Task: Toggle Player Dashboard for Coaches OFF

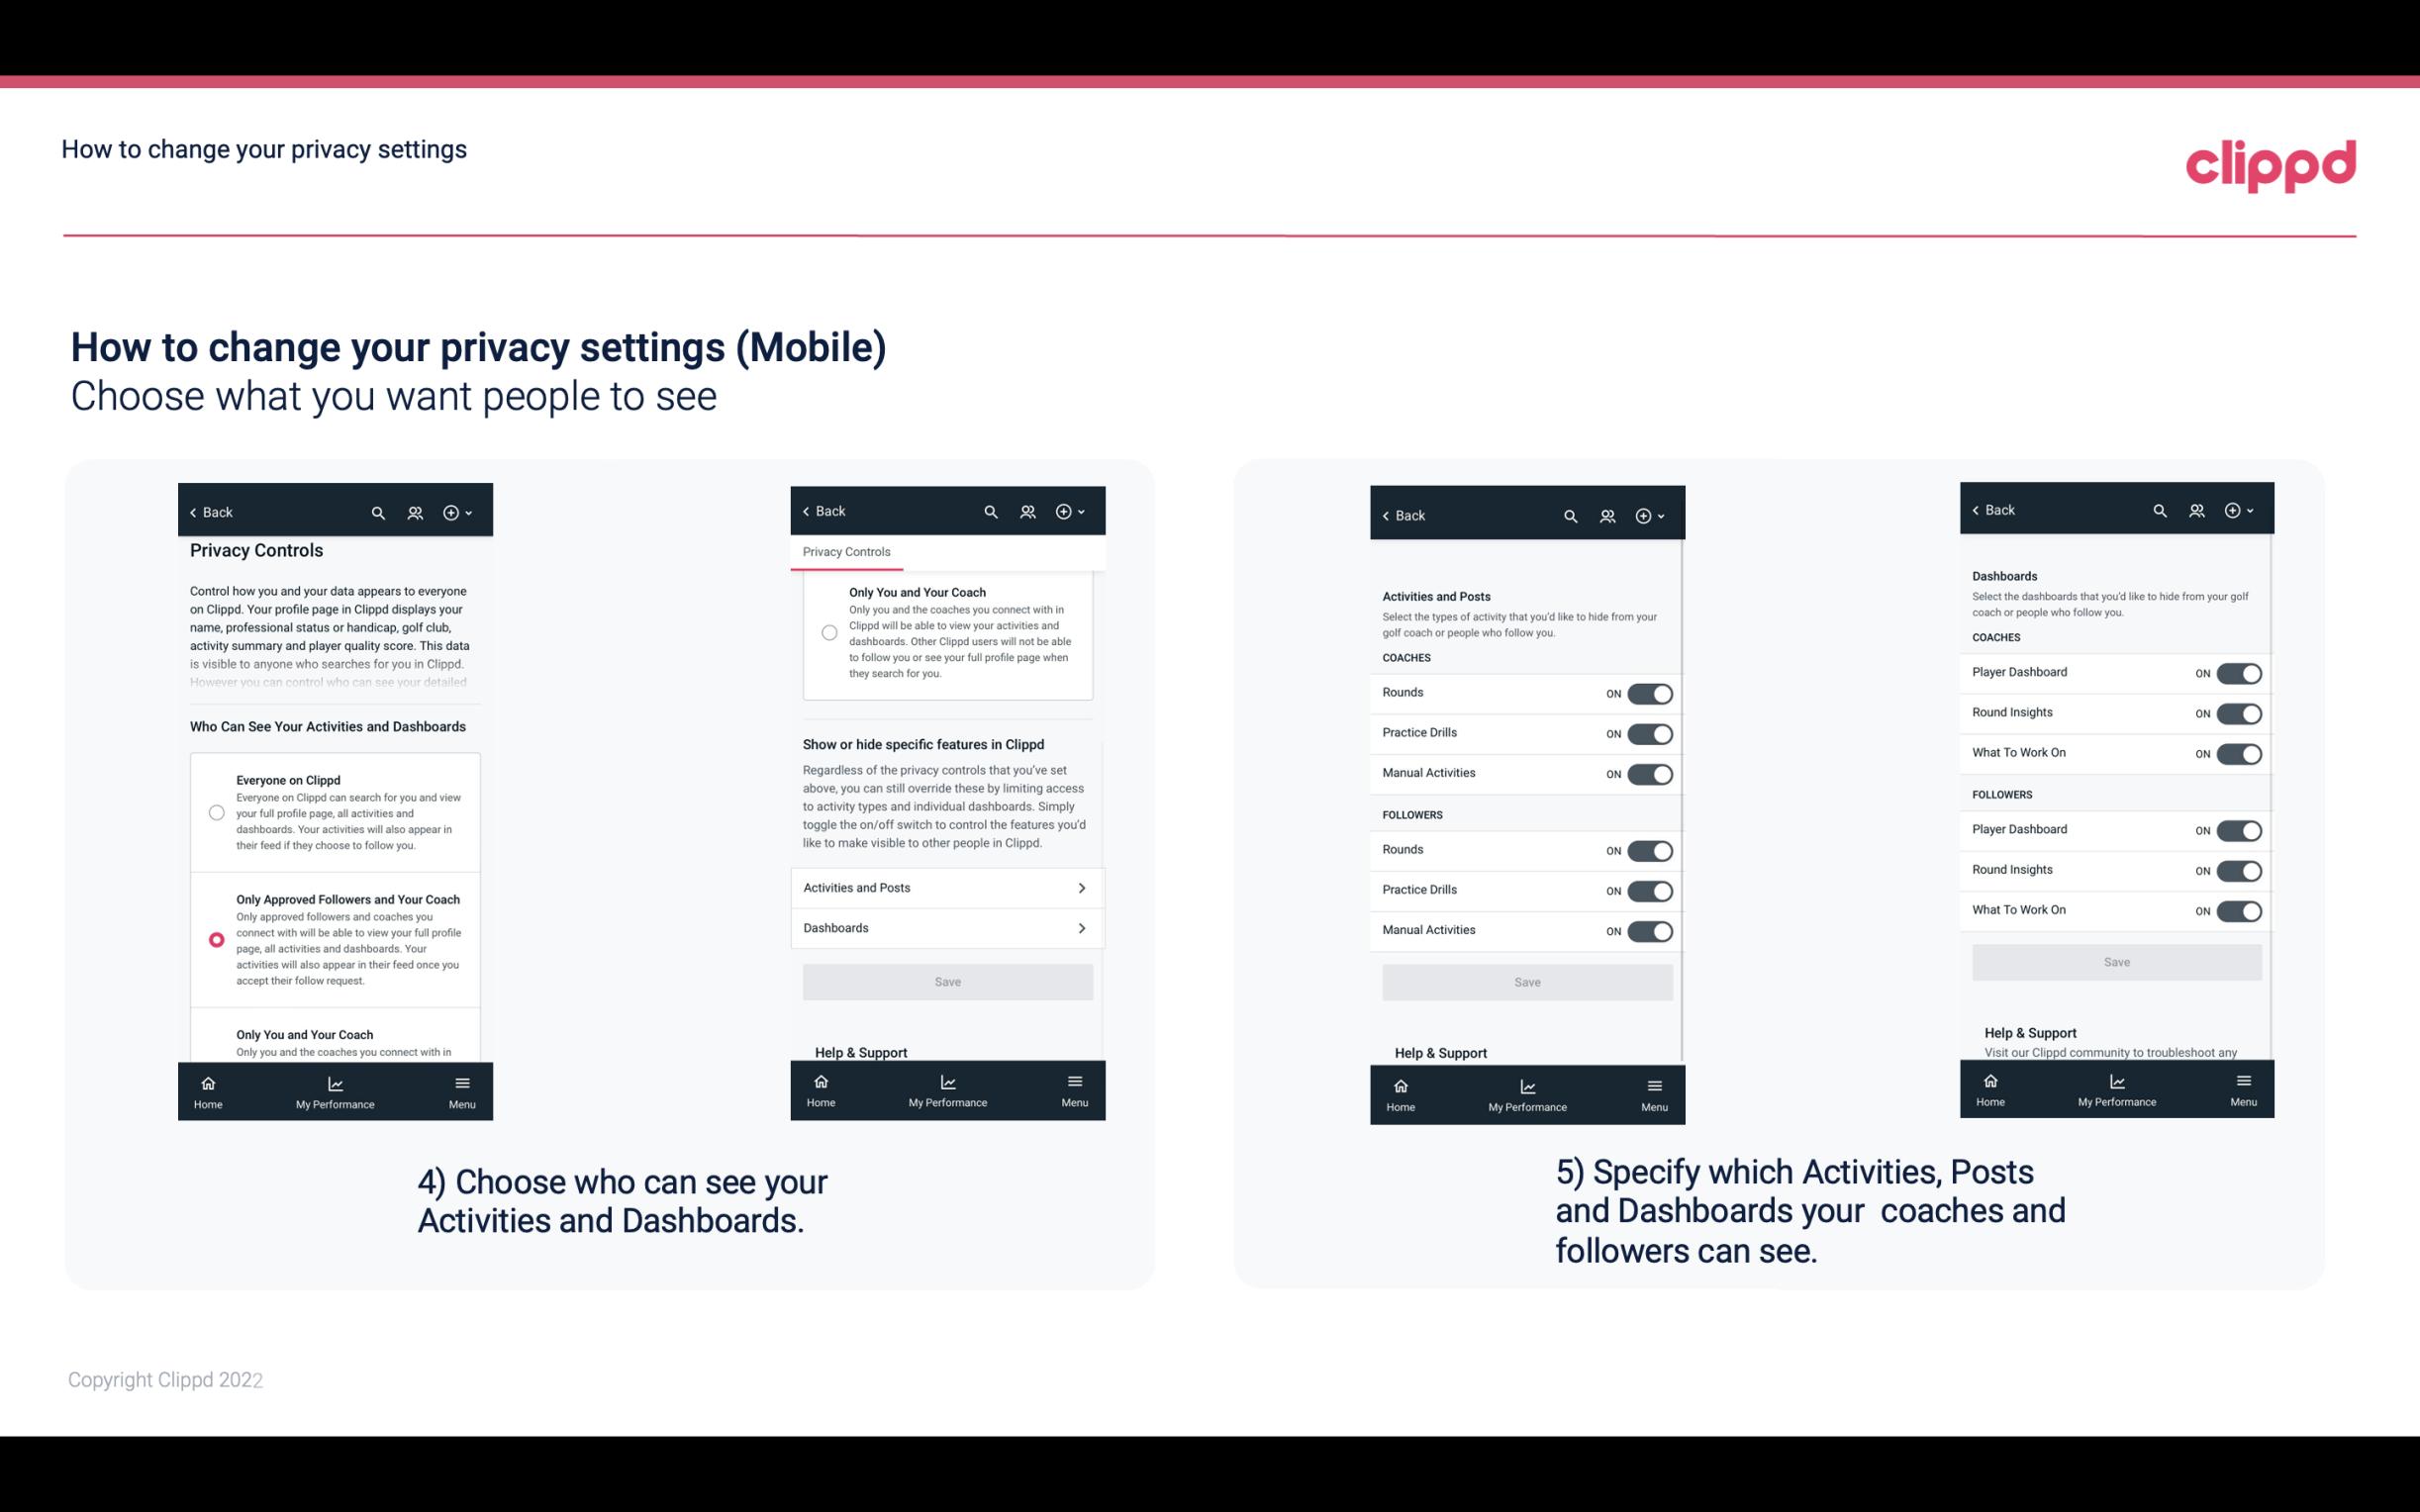Action: 2237,671
